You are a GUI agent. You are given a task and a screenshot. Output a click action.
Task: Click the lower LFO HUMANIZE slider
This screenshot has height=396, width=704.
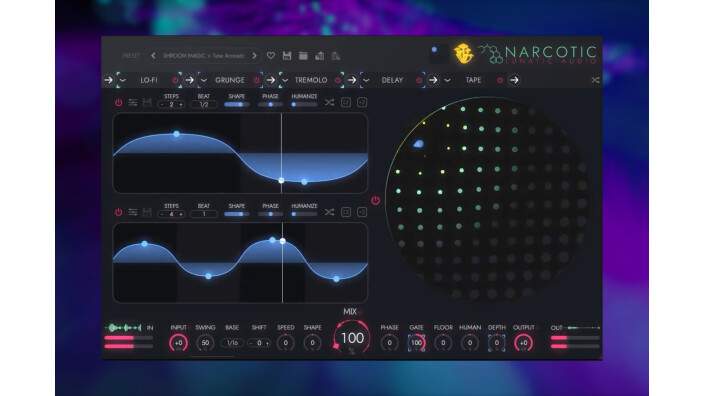pos(304,214)
